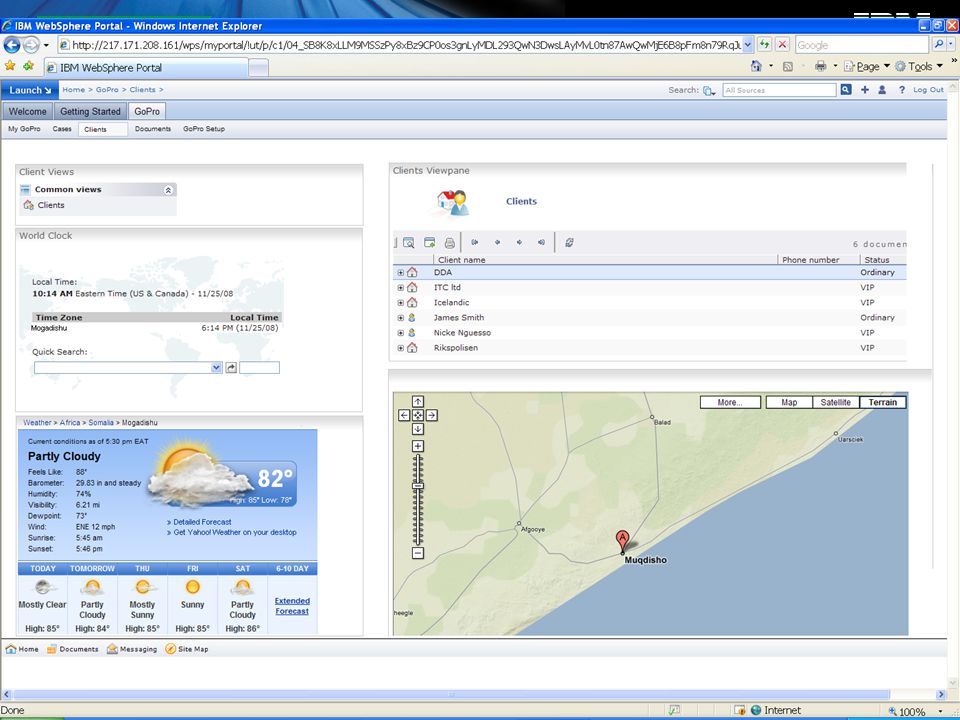Viewport: 960px width, 720px height.
Task: Expand the Rikspolisen client row
Action: pyautogui.click(x=400, y=348)
